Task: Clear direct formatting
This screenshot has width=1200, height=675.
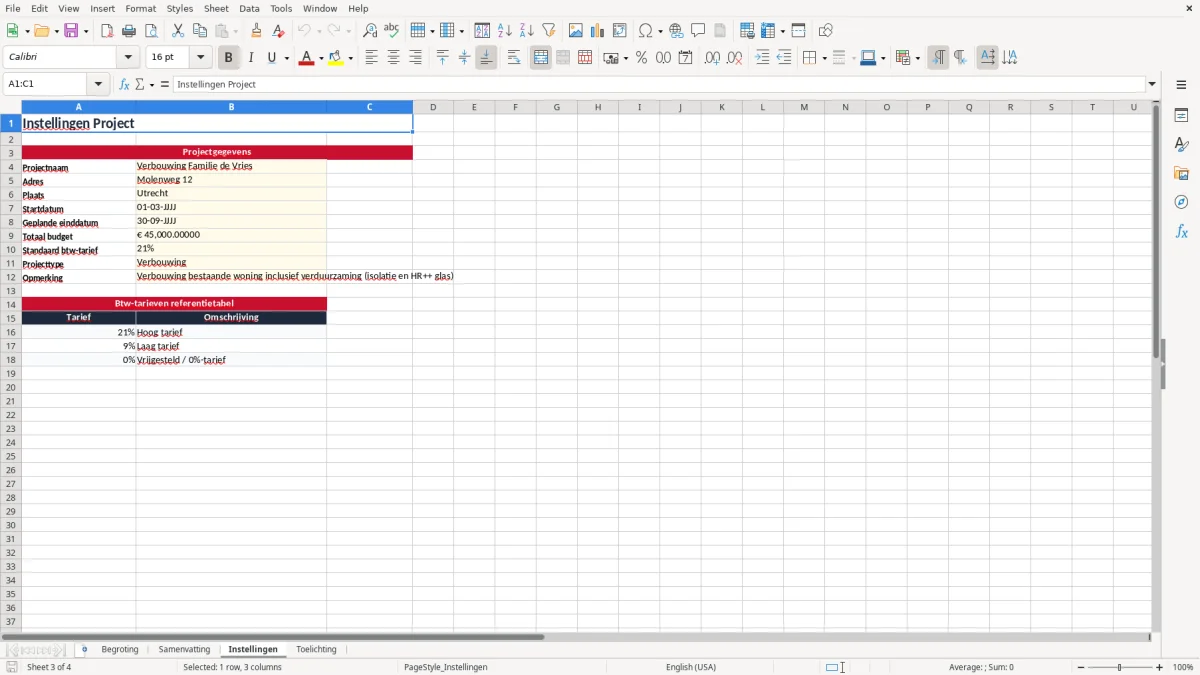Action: pyautogui.click(x=279, y=31)
